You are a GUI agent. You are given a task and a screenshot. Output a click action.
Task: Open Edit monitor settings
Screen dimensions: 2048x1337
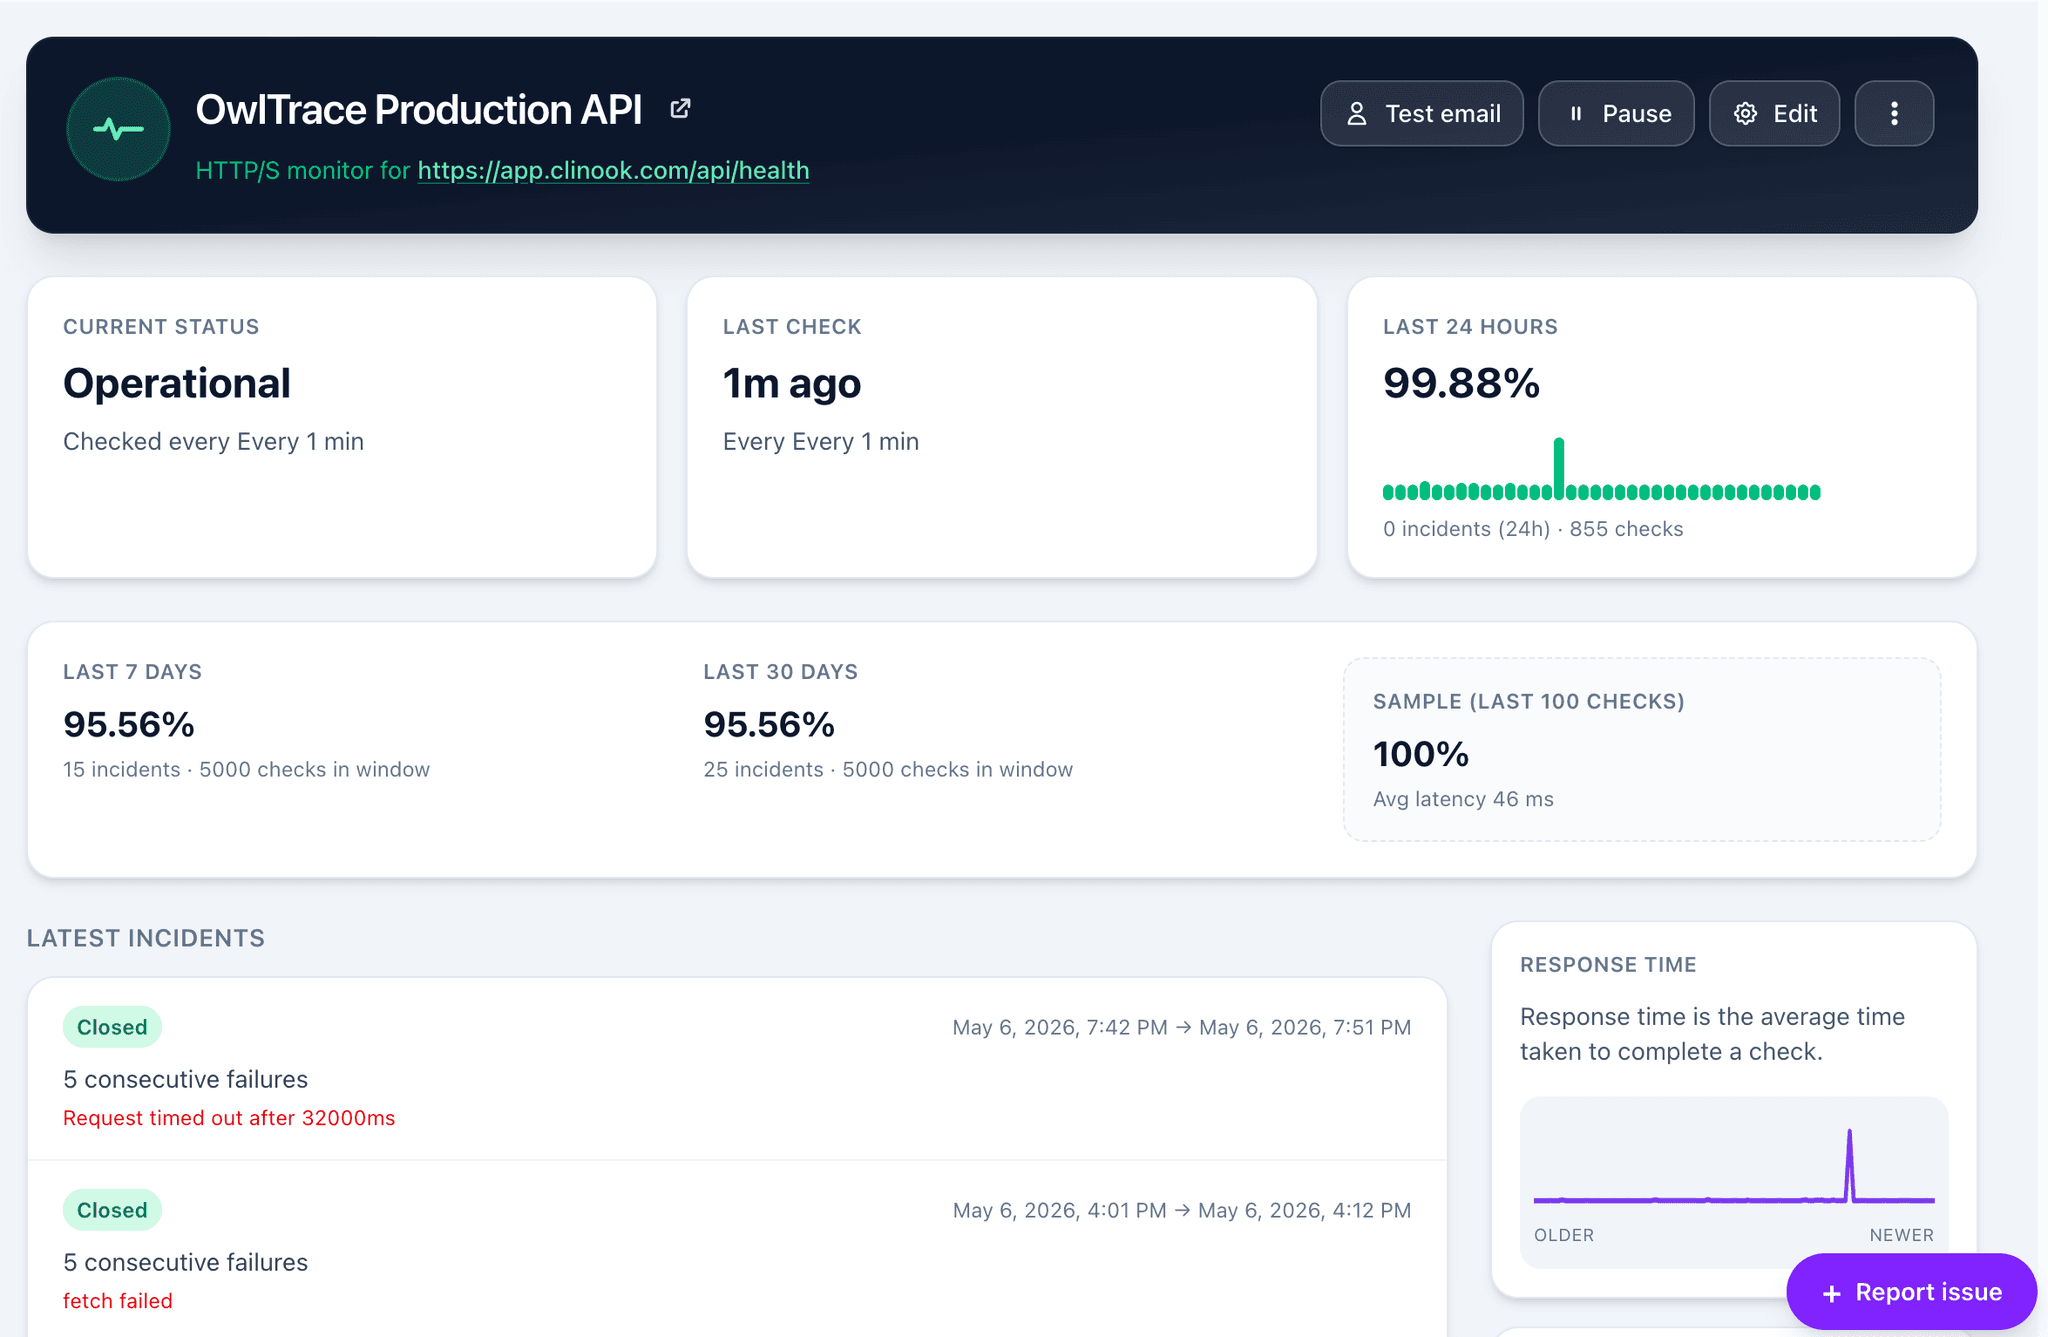click(1774, 113)
